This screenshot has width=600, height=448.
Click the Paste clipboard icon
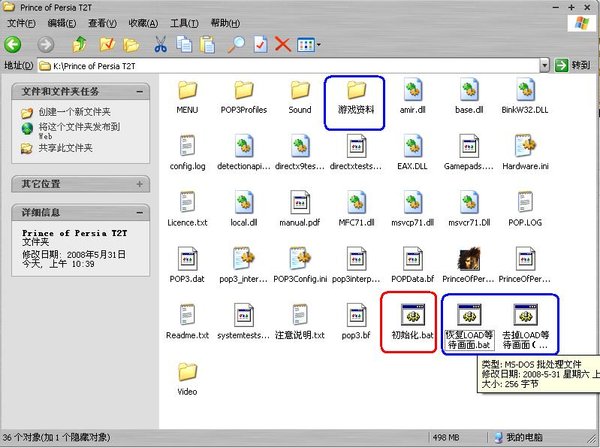point(207,44)
